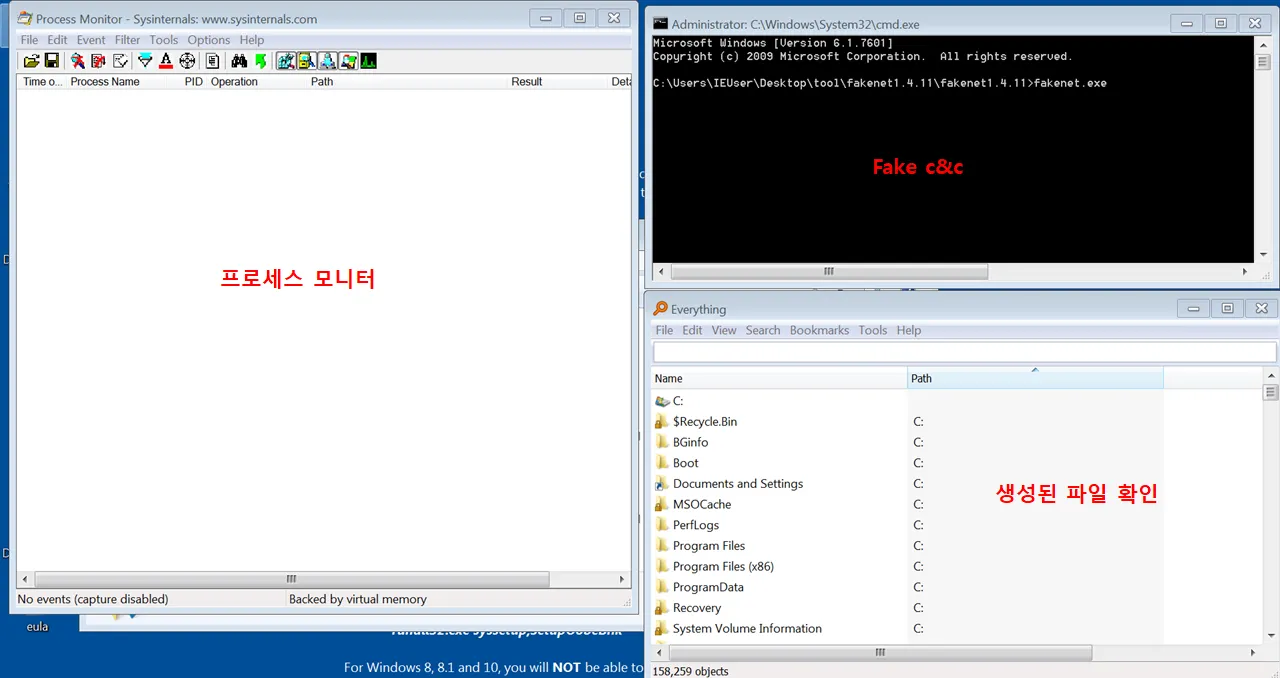Screen dimensions: 1280x678
Task: Click the Process Monitor window title icon
Action: tap(24, 19)
